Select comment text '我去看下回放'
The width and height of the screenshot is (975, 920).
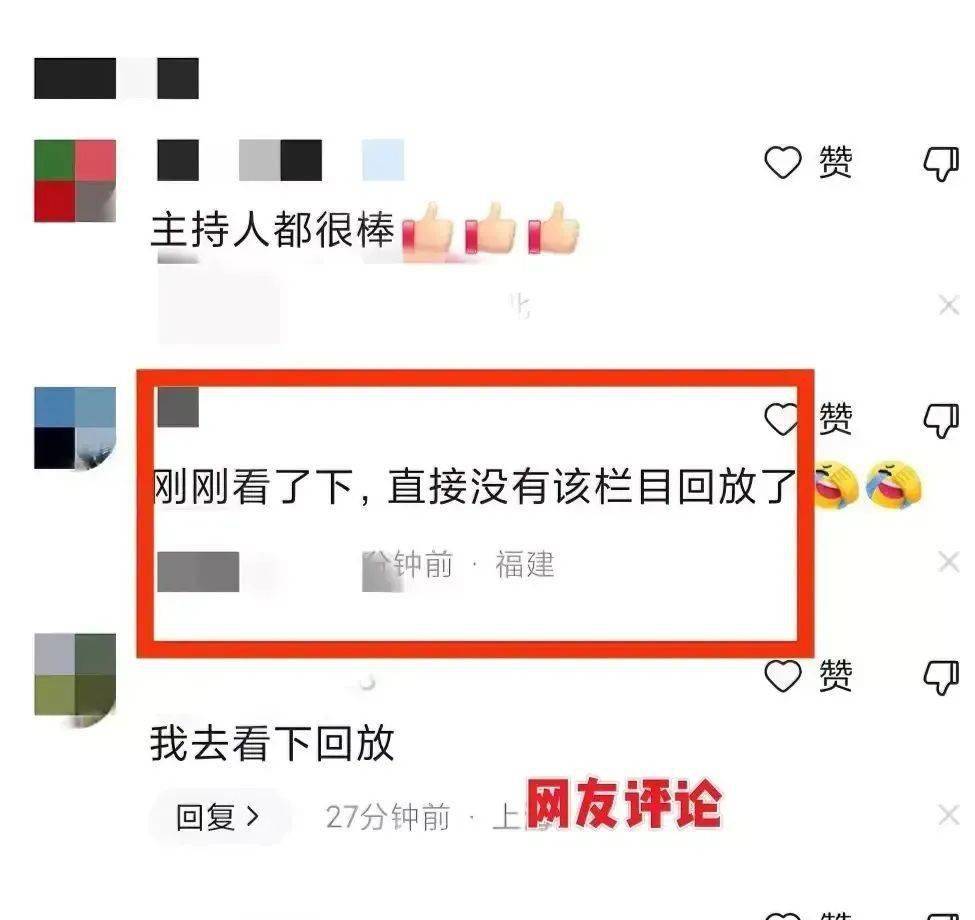[x=272, y=743]
